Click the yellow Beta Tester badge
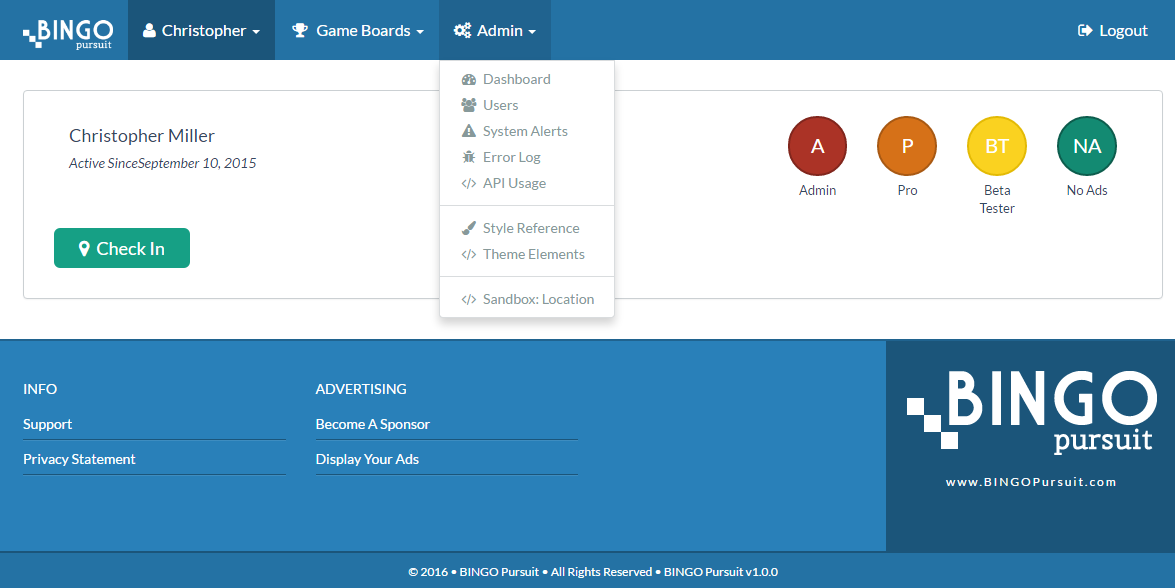Screen dimensions: 1175x588 coord(997,146)
